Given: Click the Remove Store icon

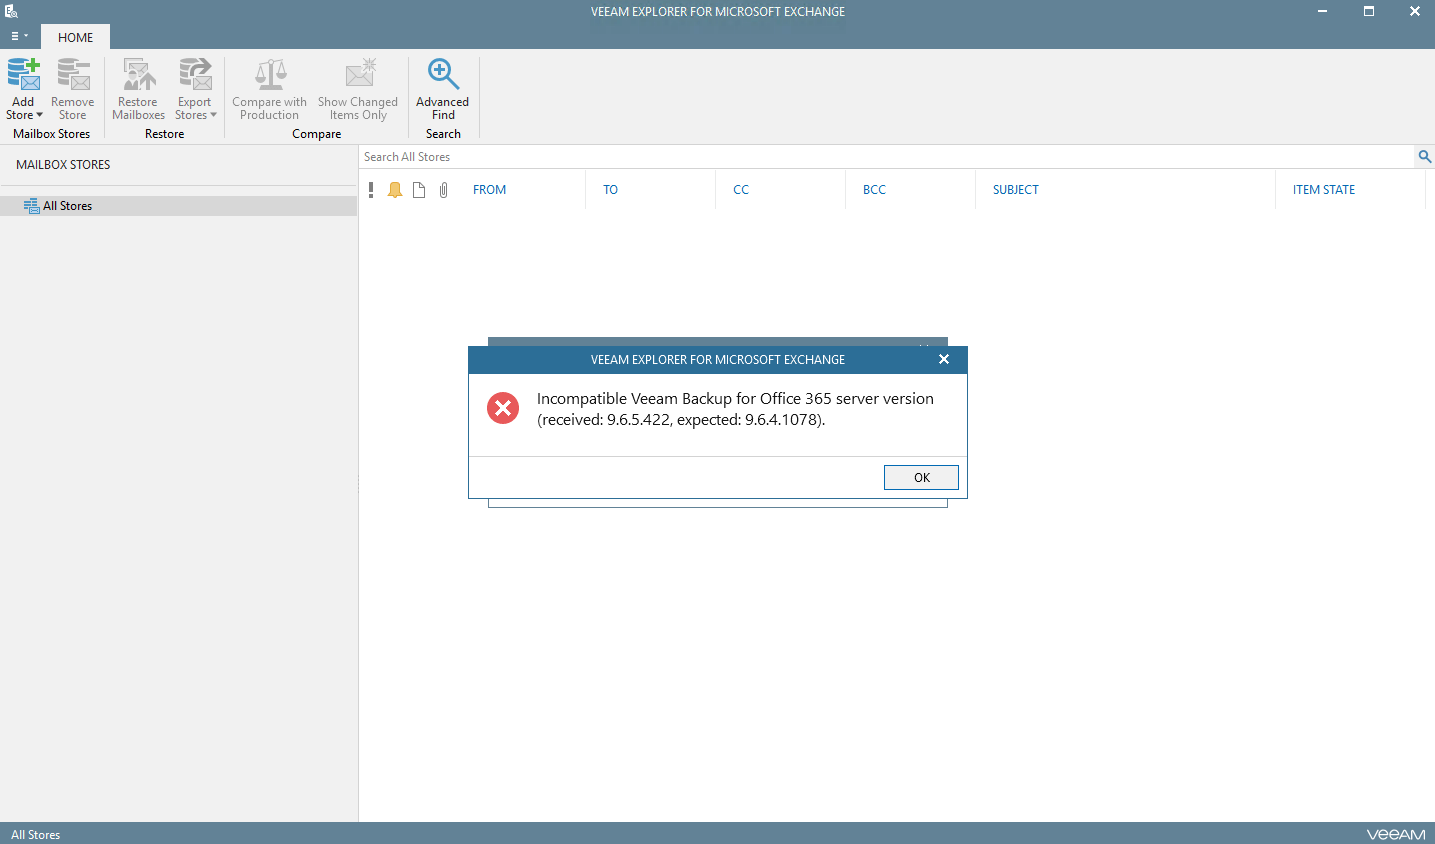Looking at the screenshot, I should (73, 75).
